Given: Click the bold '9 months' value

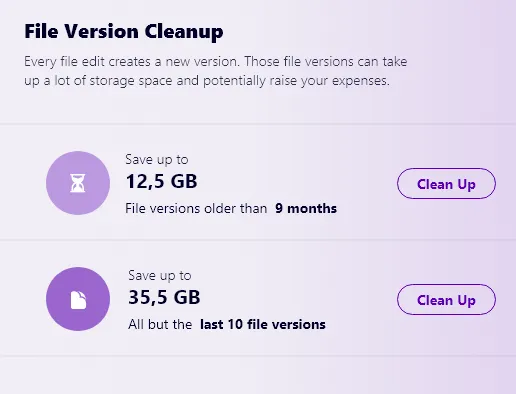Looking at the screenshot, I should [306, 209].
